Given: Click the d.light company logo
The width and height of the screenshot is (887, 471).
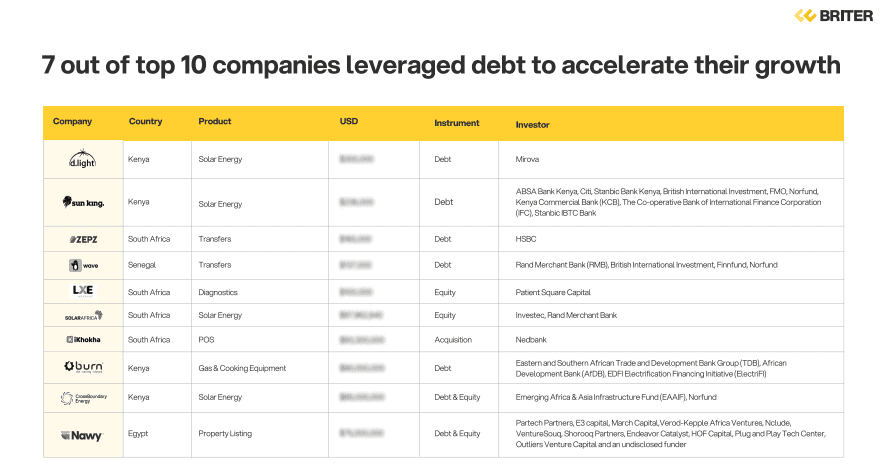Looking at the screenshot, I should [x=82, y=159].
